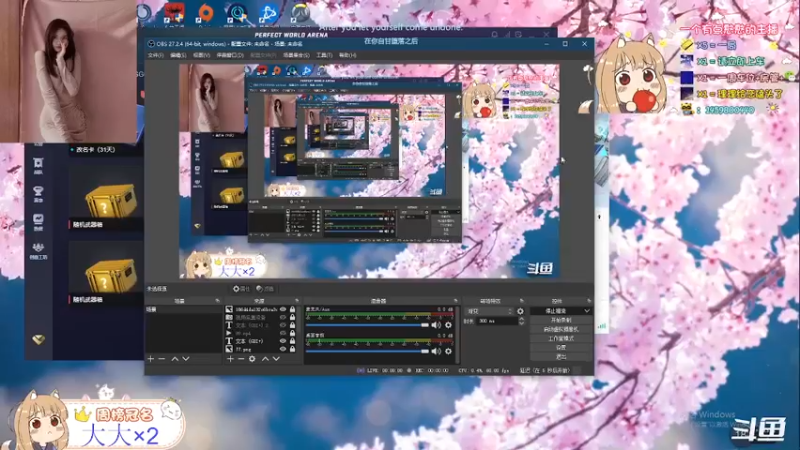This screenshot has height=450, width=800.
Task: Pop out the Sources dock panel
Action: (x=297, y=301)
